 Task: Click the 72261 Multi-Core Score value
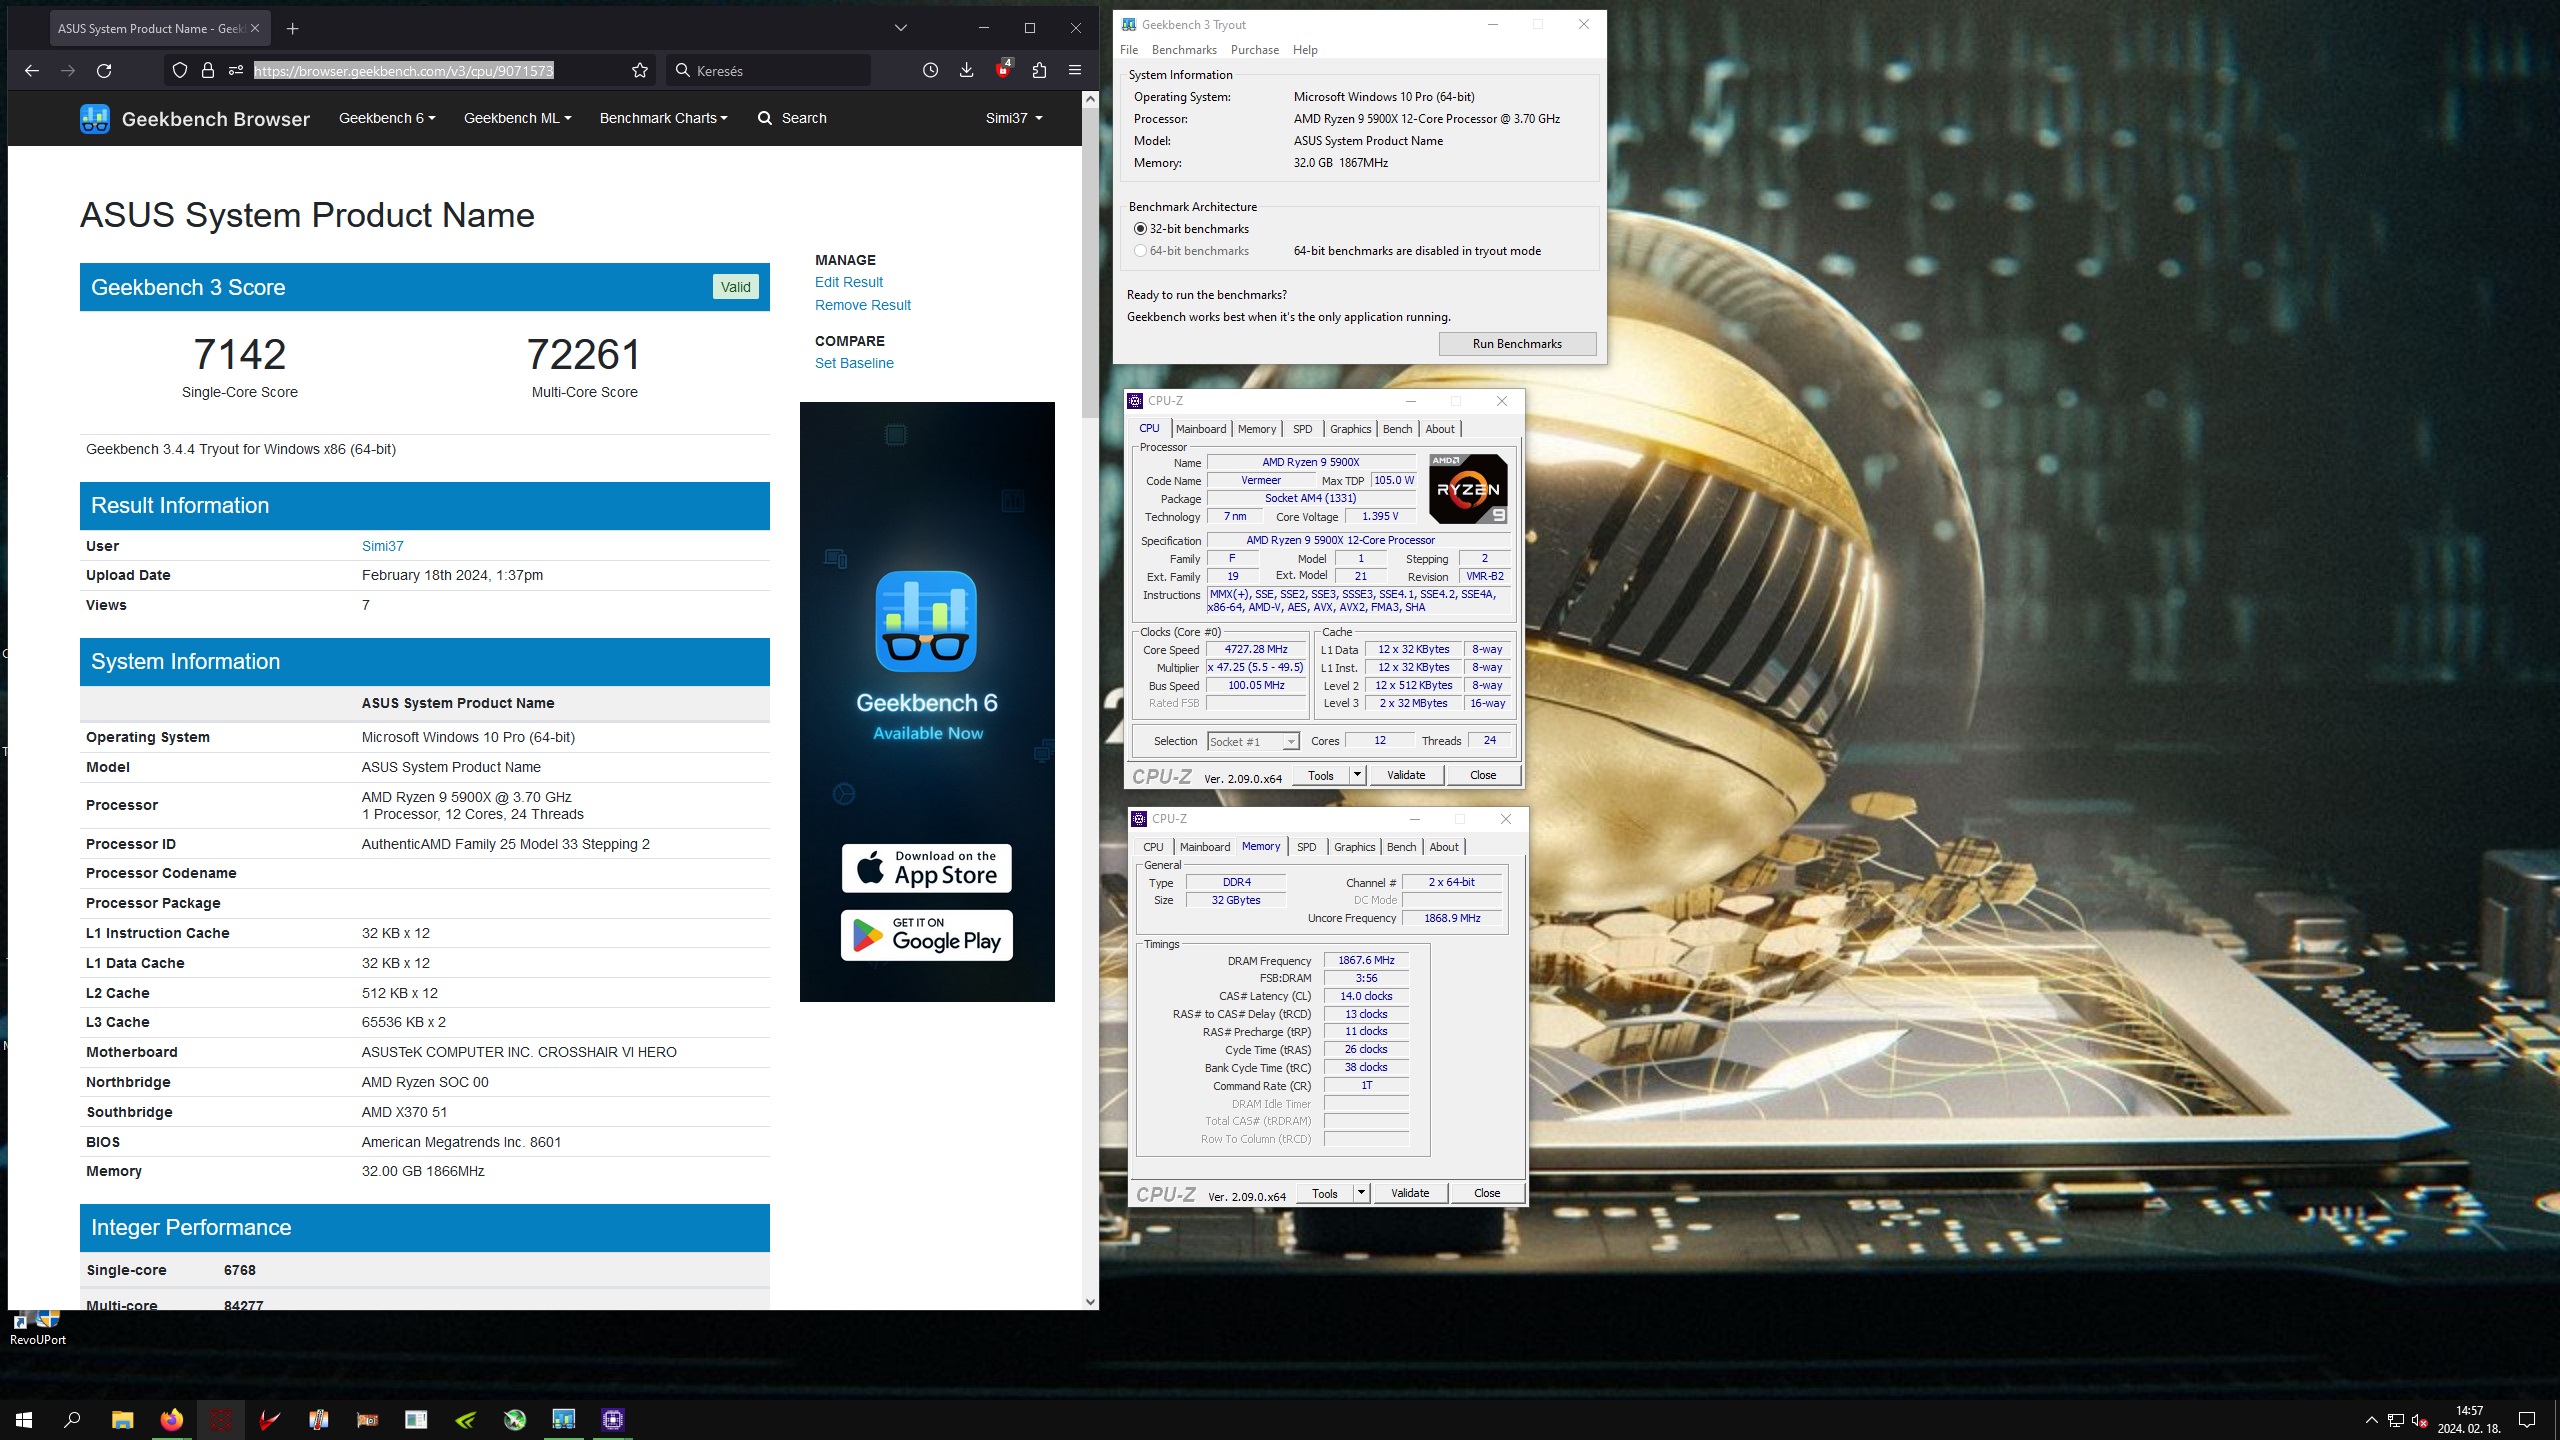(x=584, y=355)
